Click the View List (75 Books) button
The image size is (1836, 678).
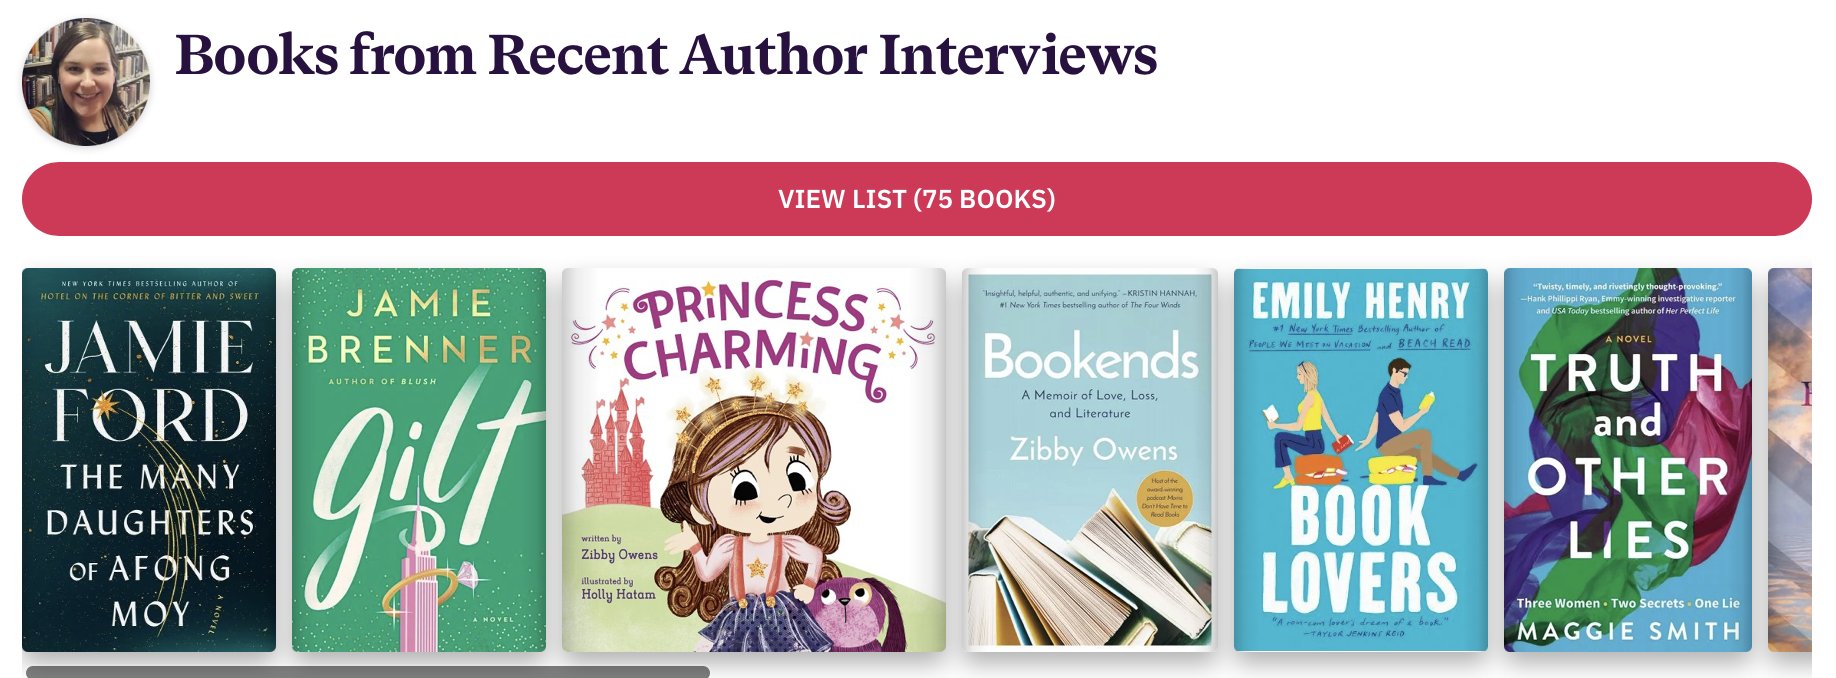pos(917,199)
